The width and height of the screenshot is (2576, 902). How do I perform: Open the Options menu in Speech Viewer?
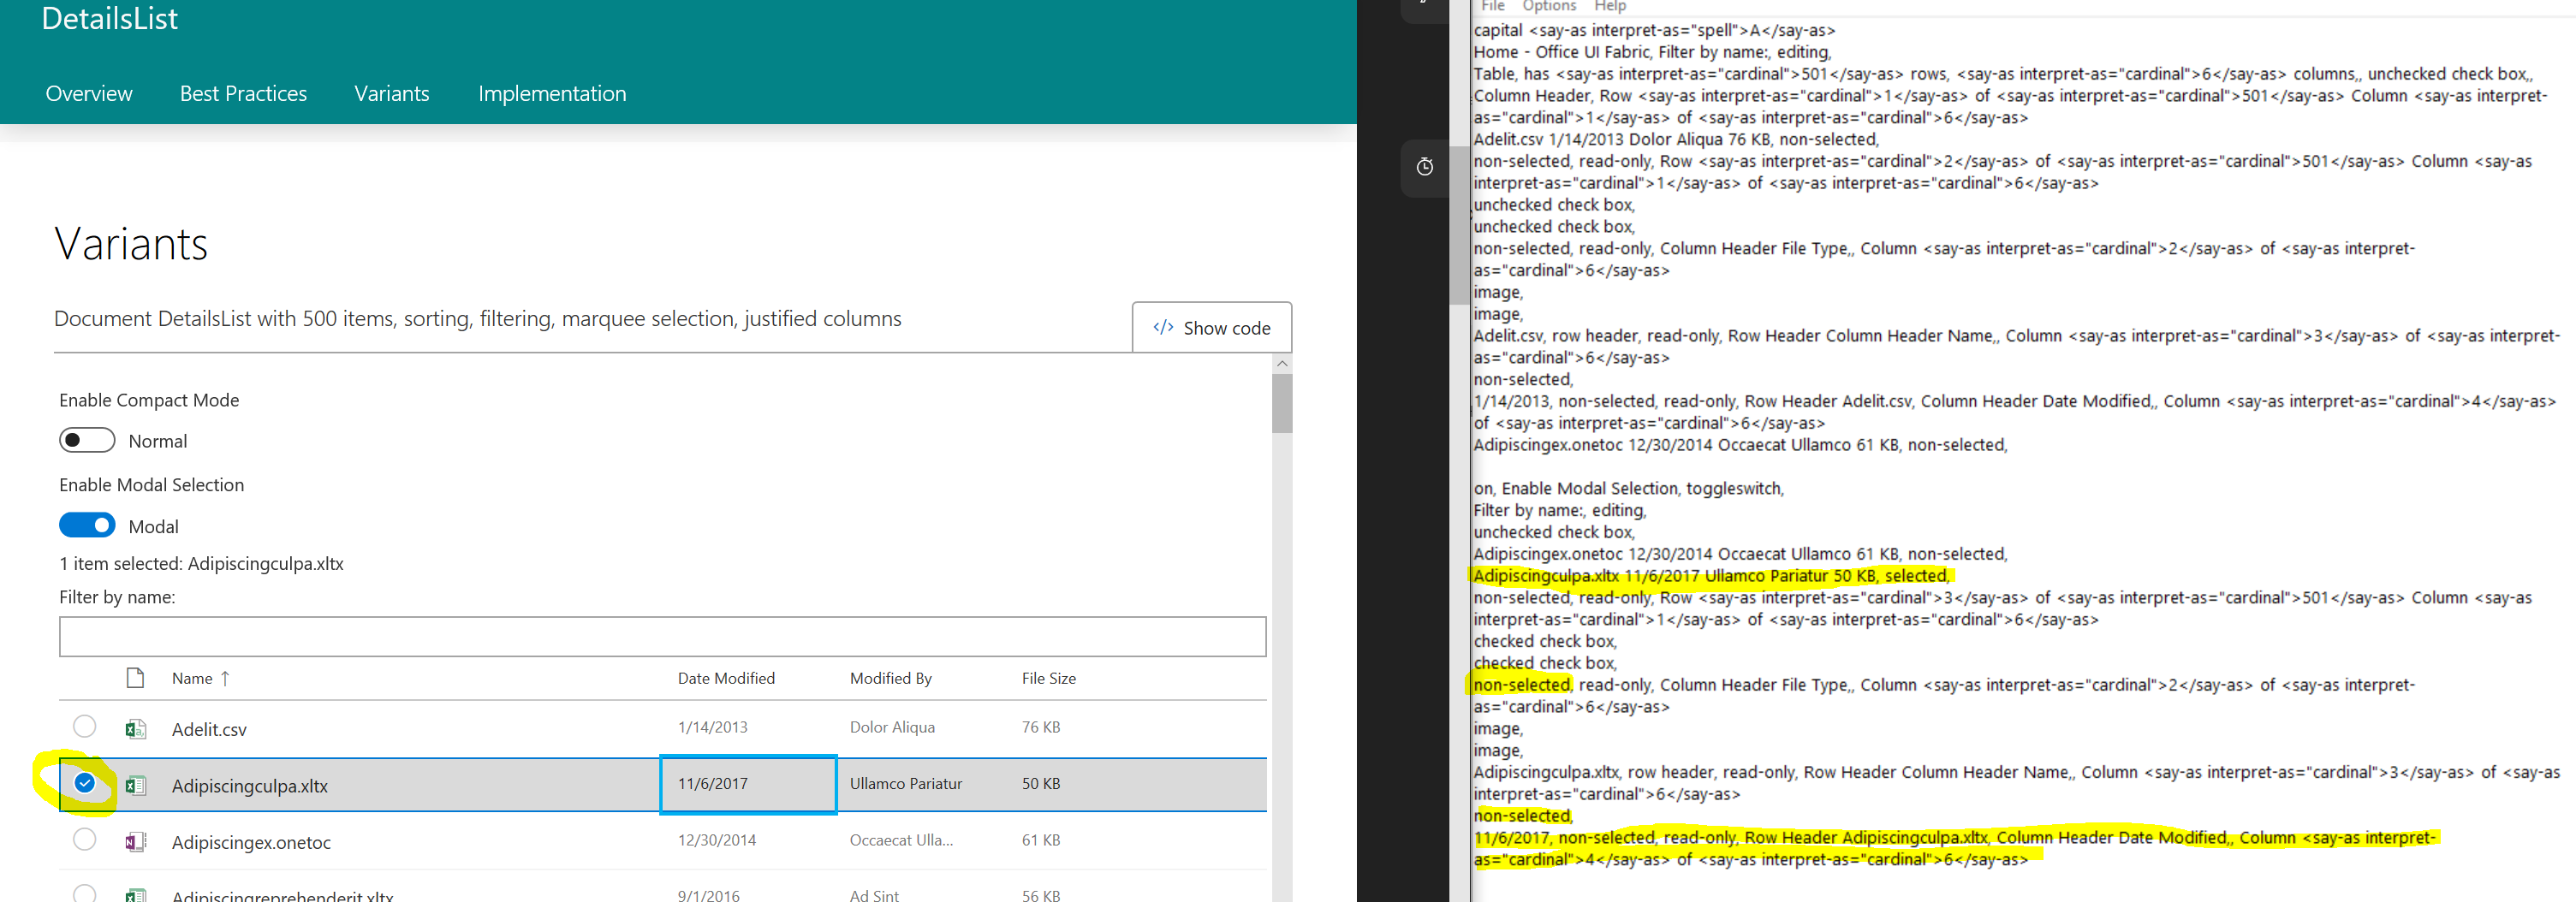(1549, 6)
